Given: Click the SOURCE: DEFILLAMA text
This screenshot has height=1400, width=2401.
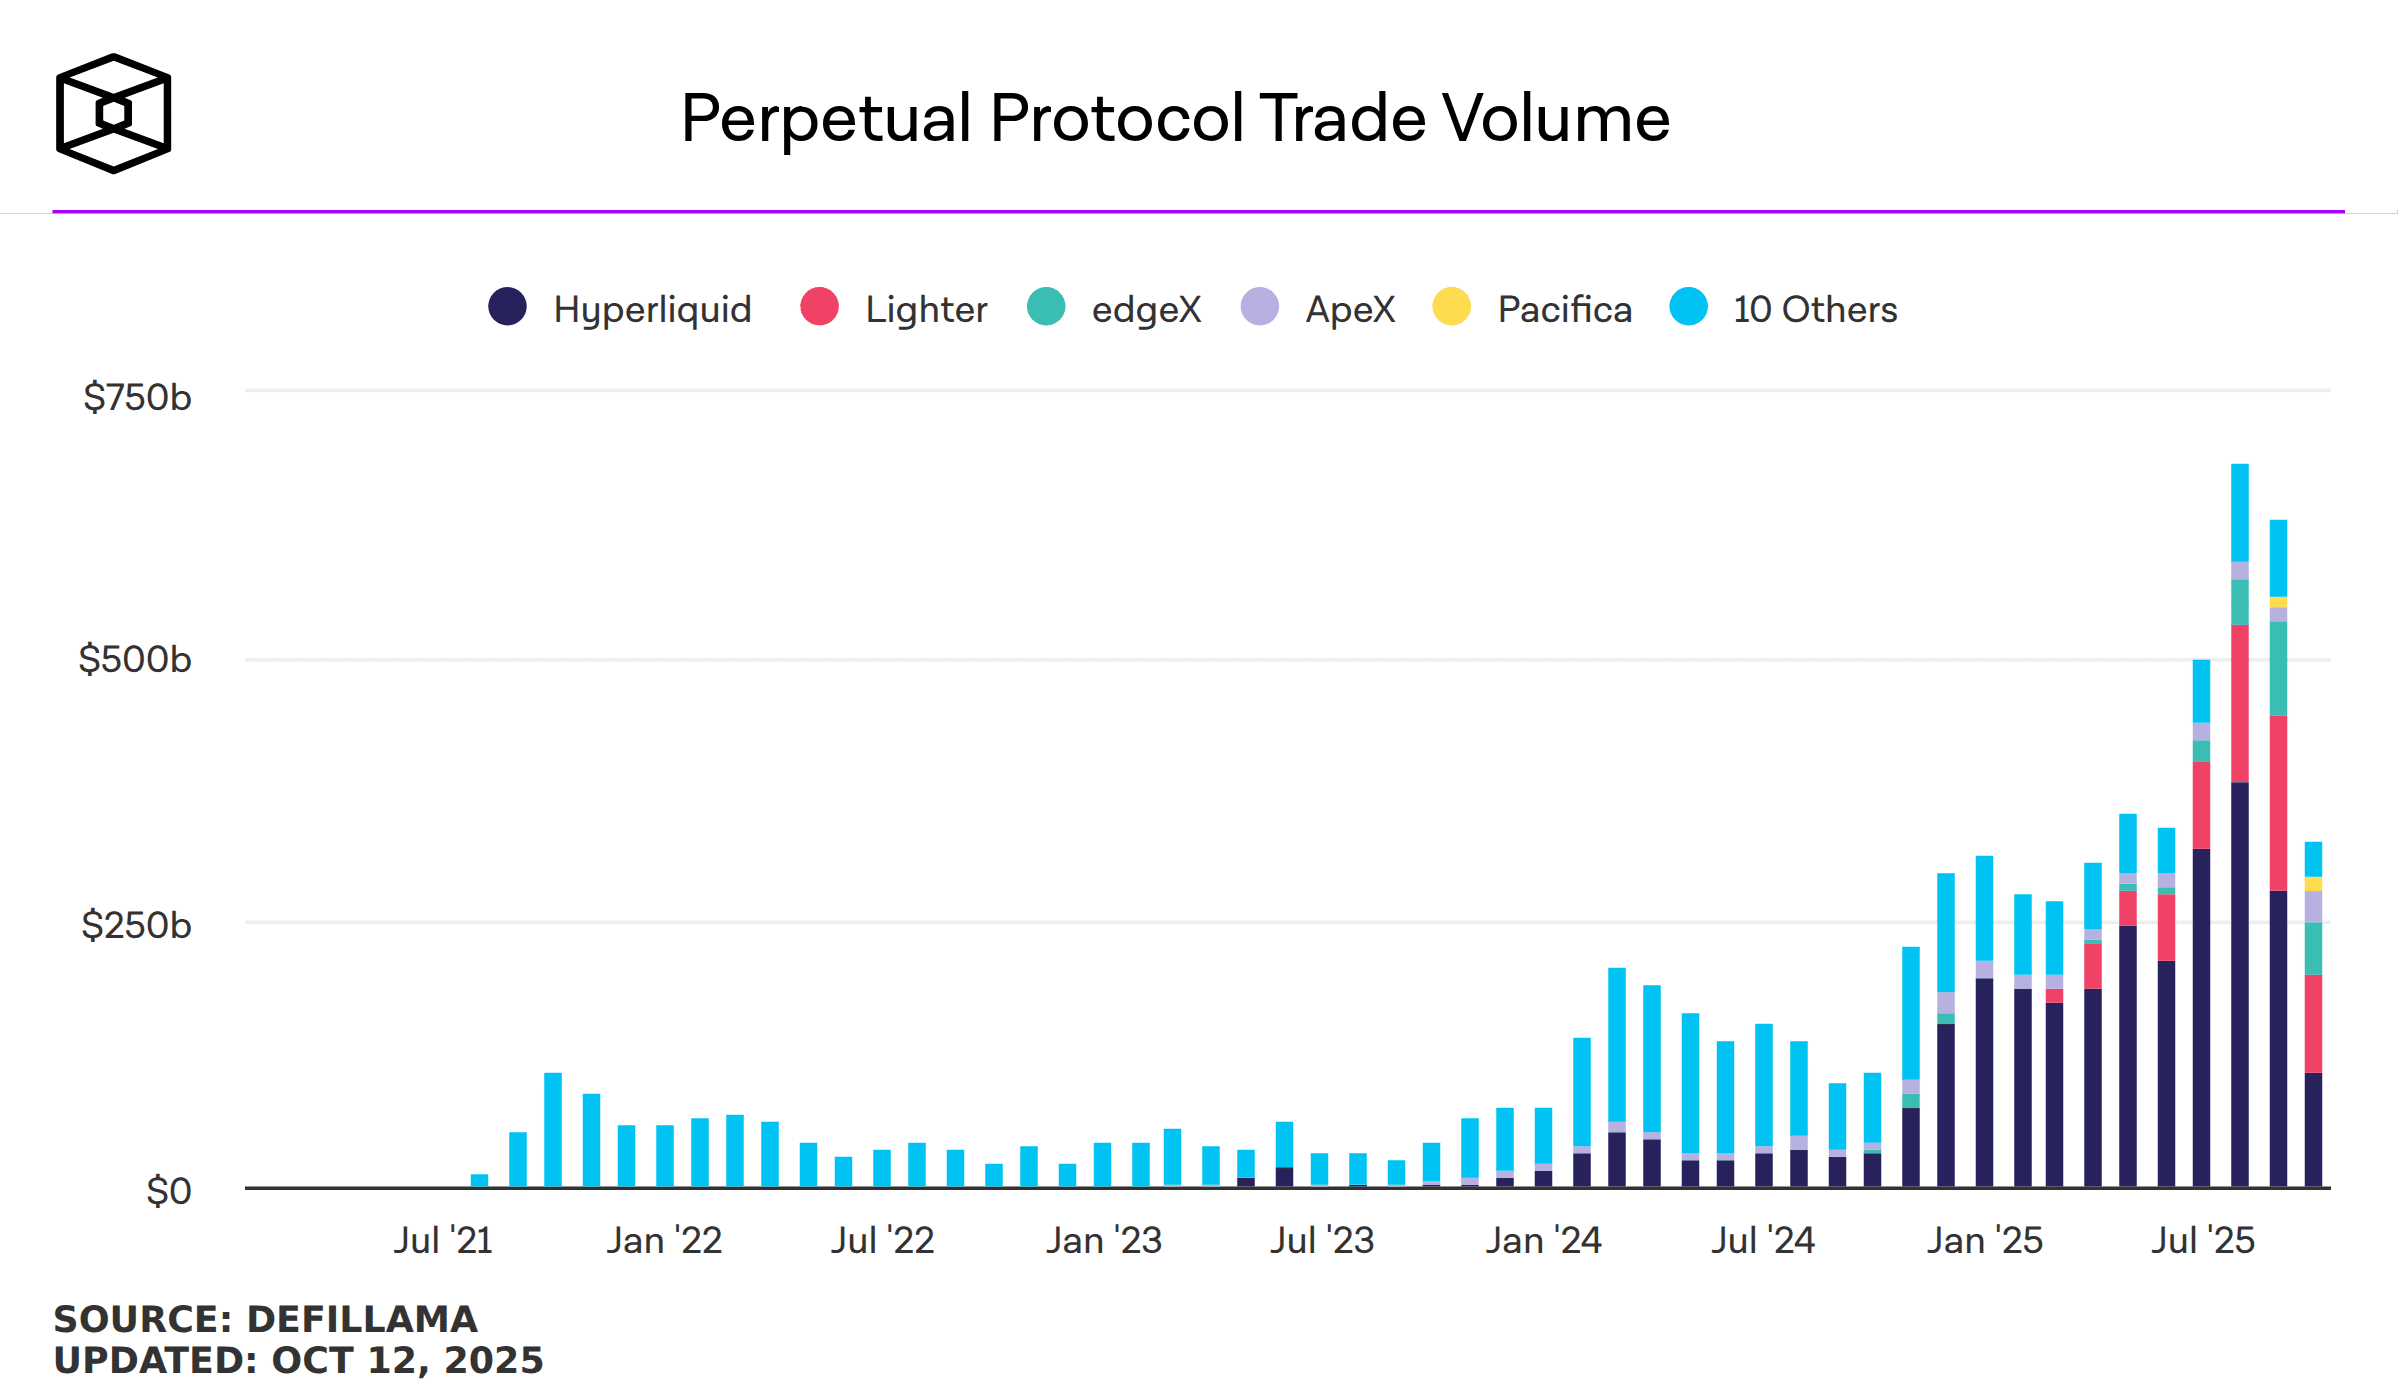Looking at the screenshot, I should tap(266, 1319).
